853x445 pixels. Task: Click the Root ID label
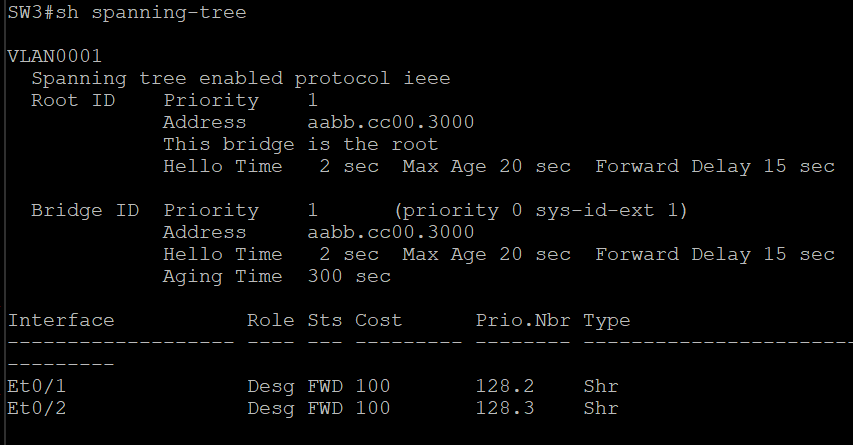pos(73,101)
